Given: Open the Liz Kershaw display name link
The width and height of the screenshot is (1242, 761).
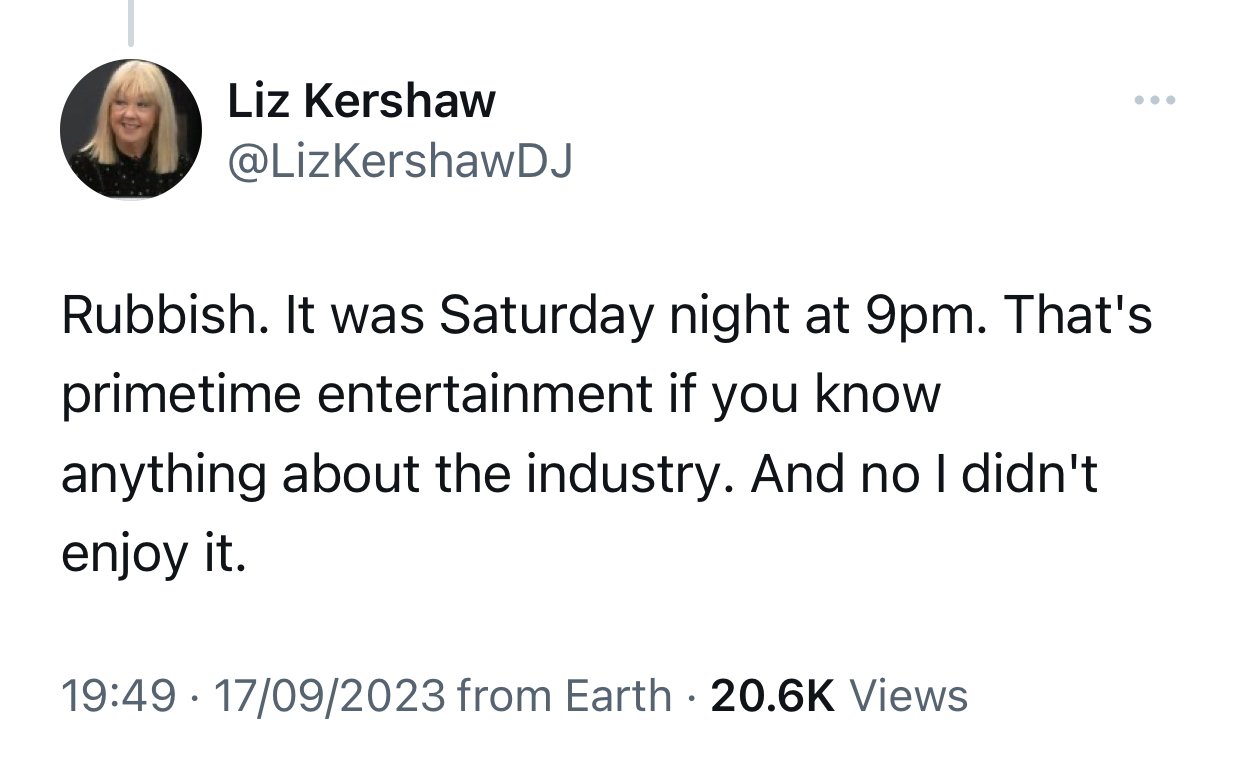Looking at the screenshot, I should click(361, 101).
